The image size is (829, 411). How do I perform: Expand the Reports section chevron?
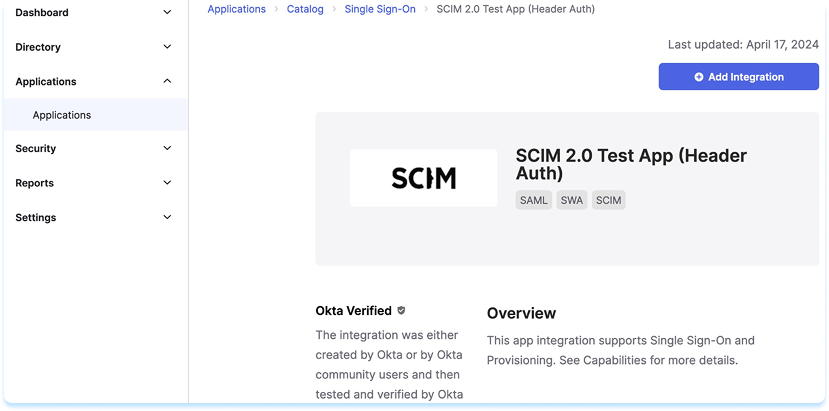(167, 183)
